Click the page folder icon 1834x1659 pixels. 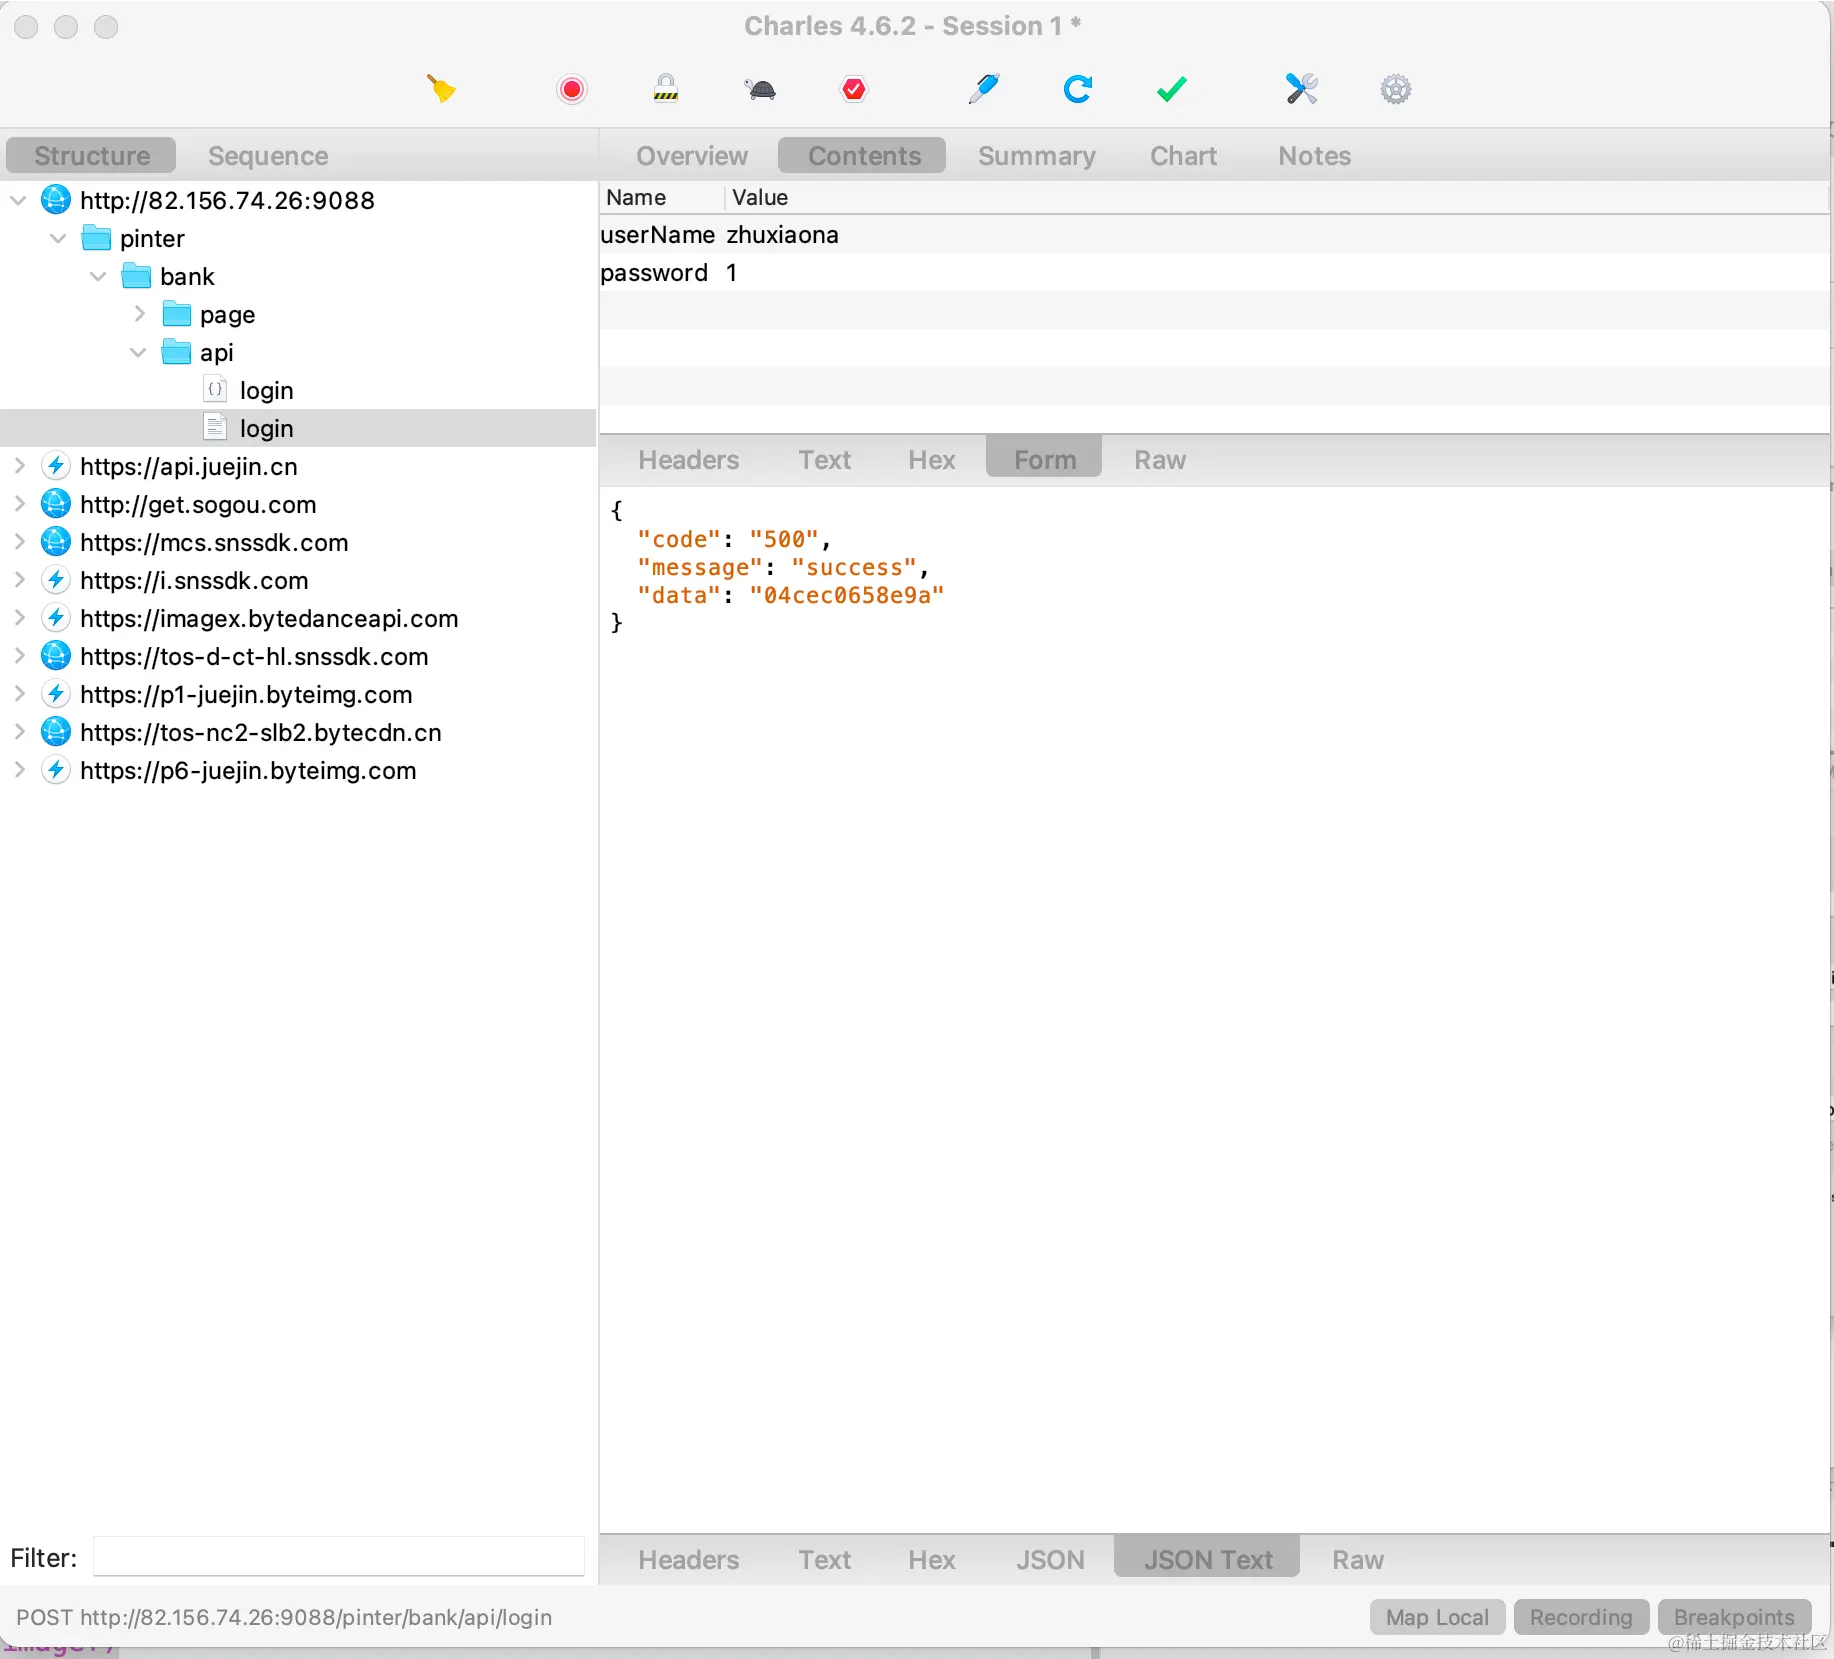(176, 314)
